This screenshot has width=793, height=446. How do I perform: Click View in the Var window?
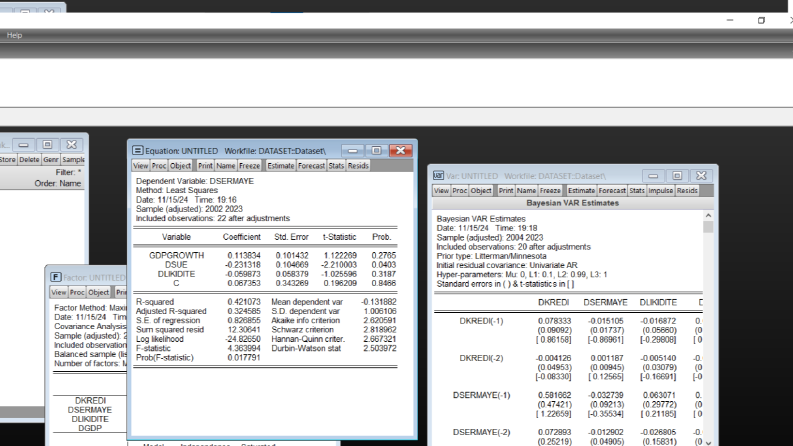pos(441,191)
